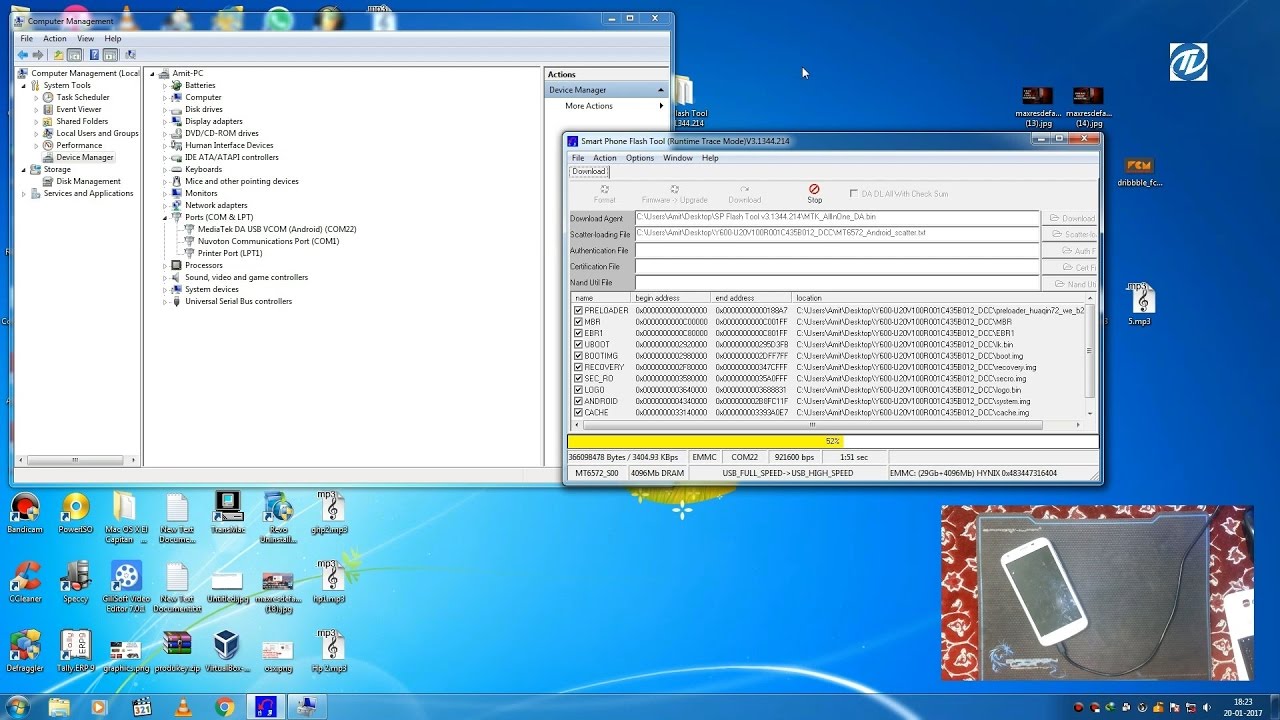Click Media Player Classic 321 taskbar icon

point(141,707)
